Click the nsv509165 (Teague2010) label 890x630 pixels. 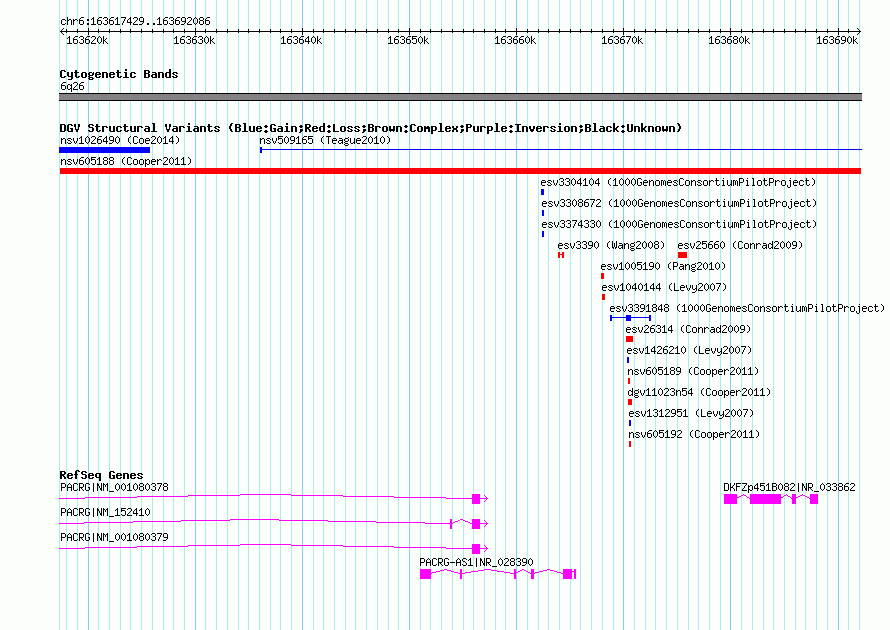[325, 140]
